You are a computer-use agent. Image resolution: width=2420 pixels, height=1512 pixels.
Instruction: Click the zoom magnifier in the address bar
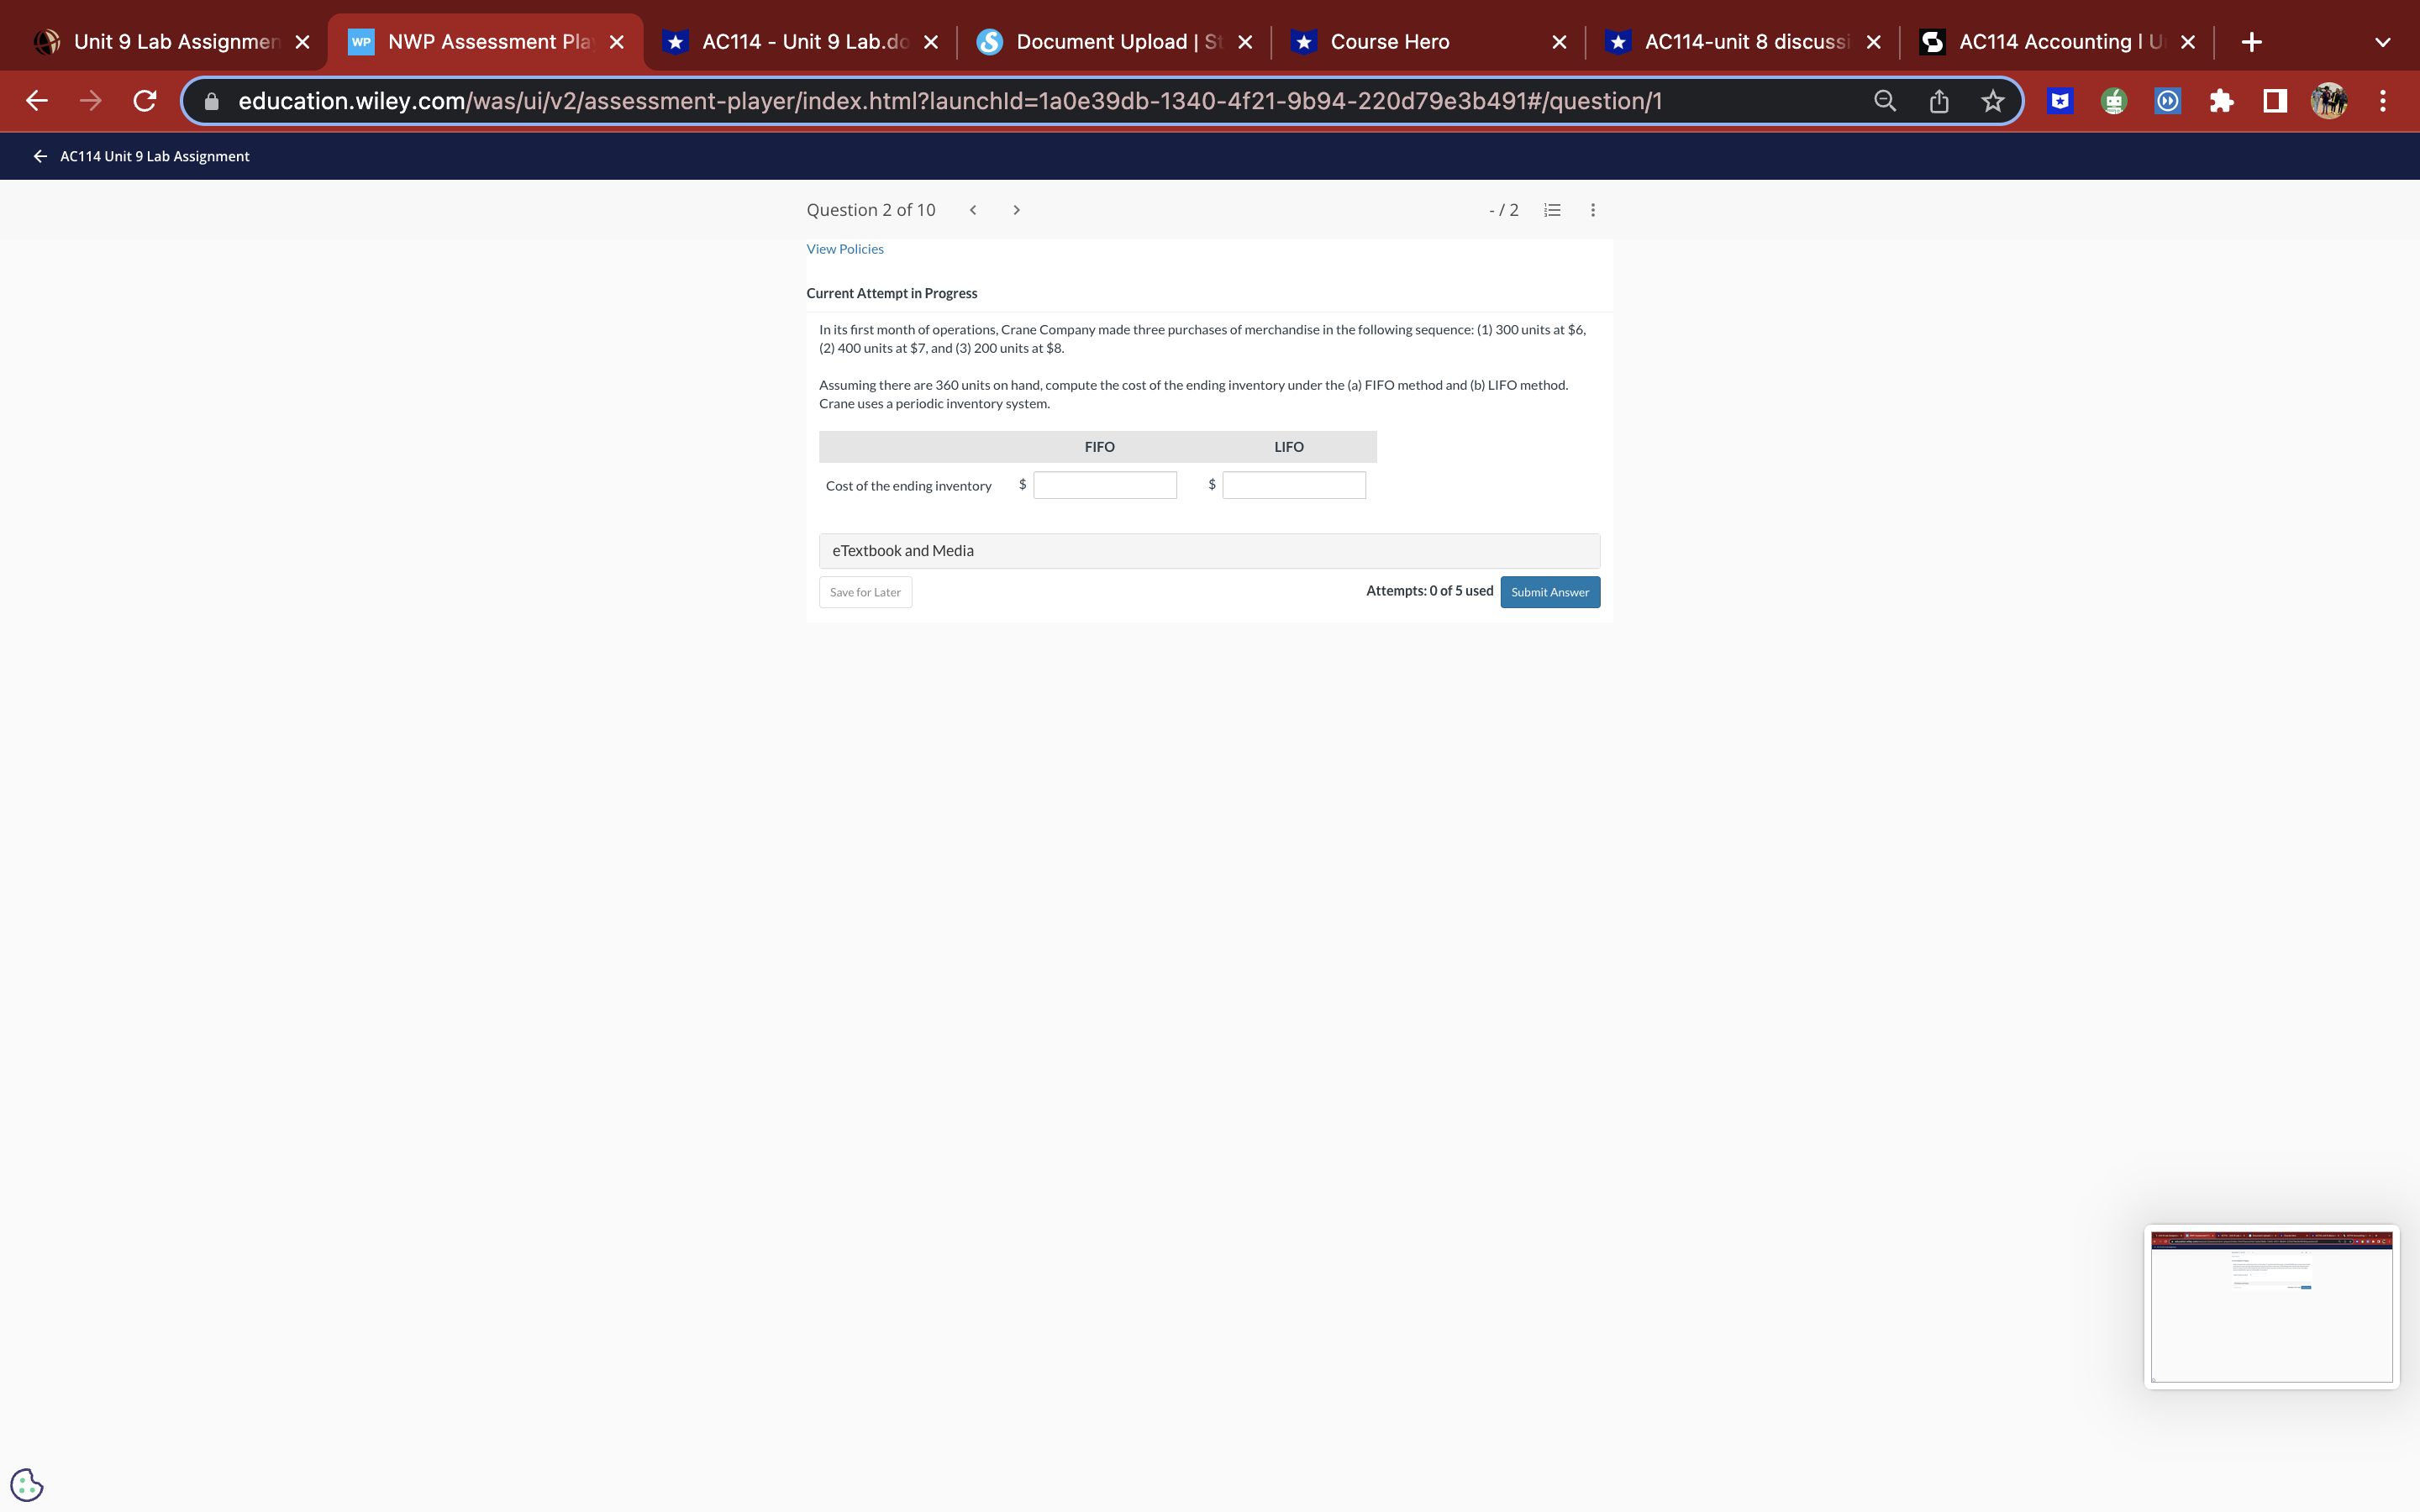tap(1884, 100)
